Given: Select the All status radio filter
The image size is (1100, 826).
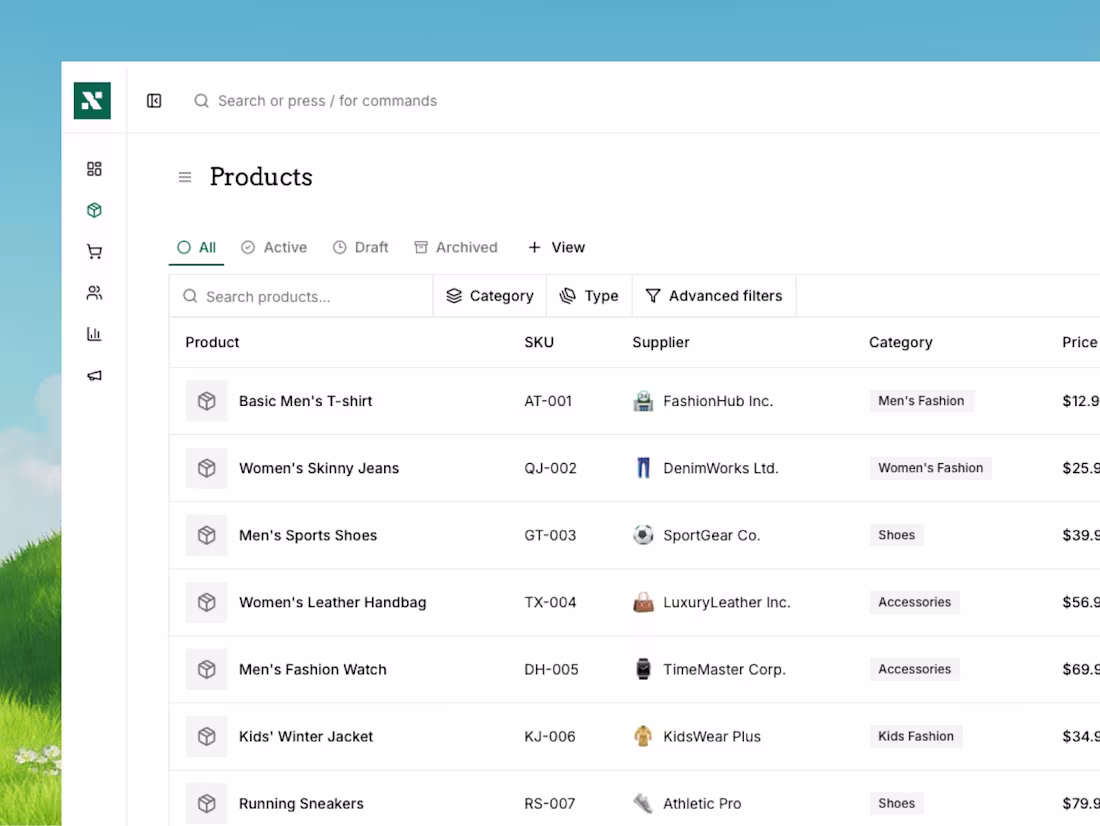Looking at the screenshot, I should 196,247.
